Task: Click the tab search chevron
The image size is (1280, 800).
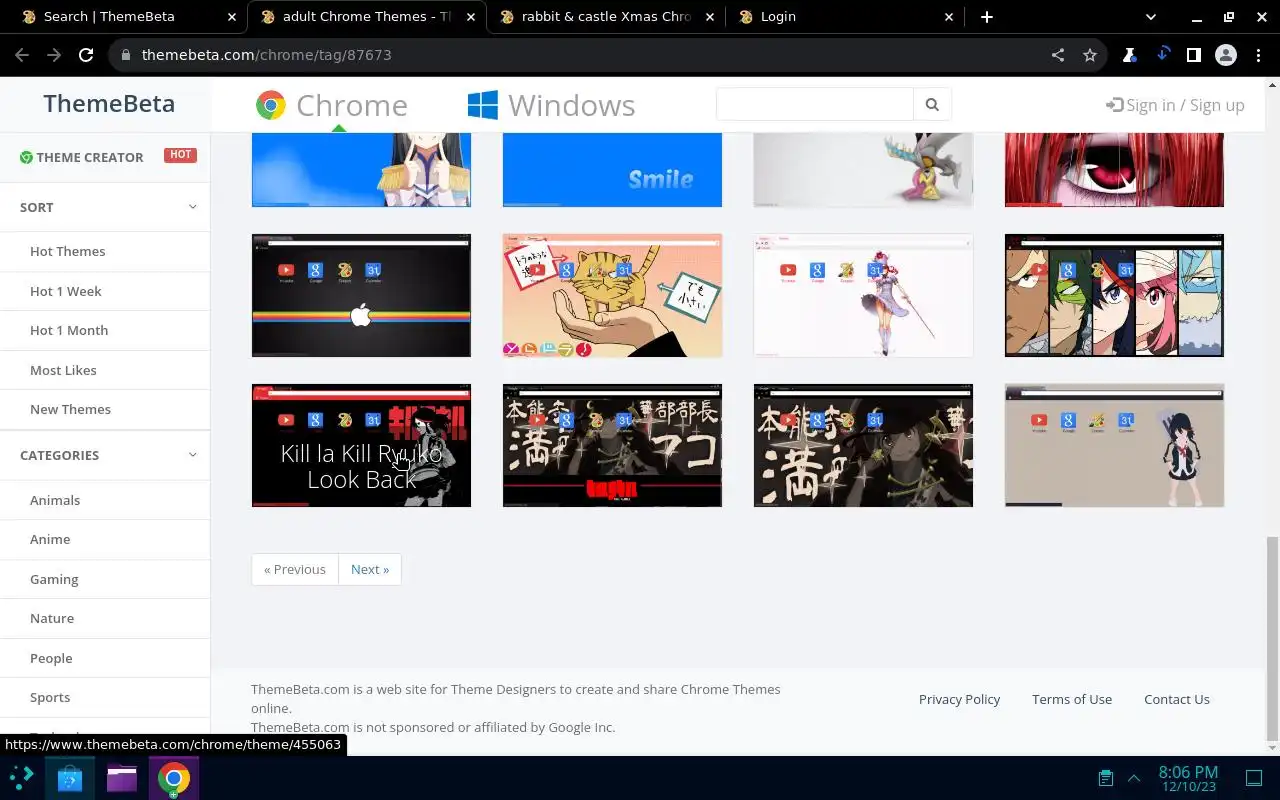Action: (1151, 17)
